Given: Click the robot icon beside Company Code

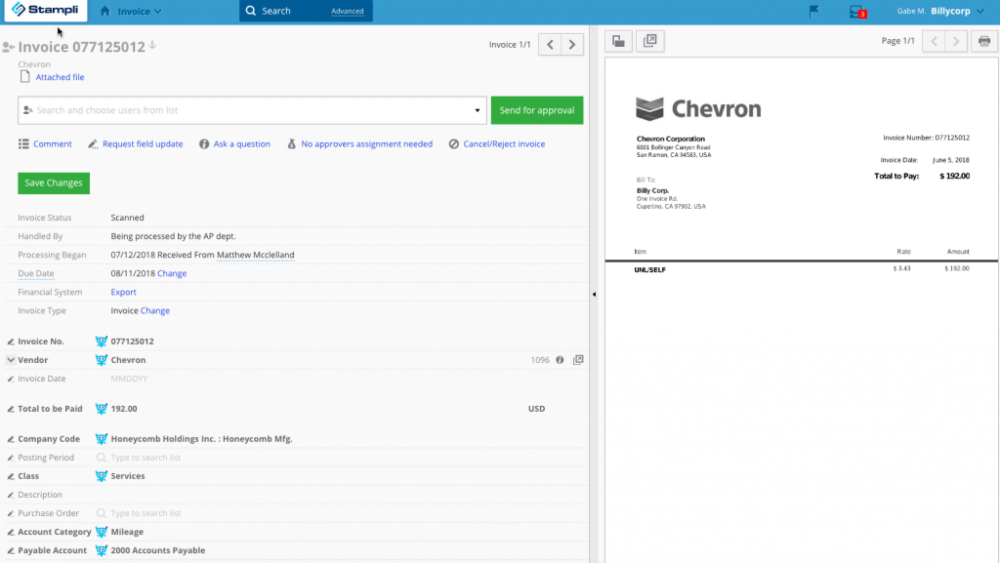Looking at the screenshot, I should [101, 439].
